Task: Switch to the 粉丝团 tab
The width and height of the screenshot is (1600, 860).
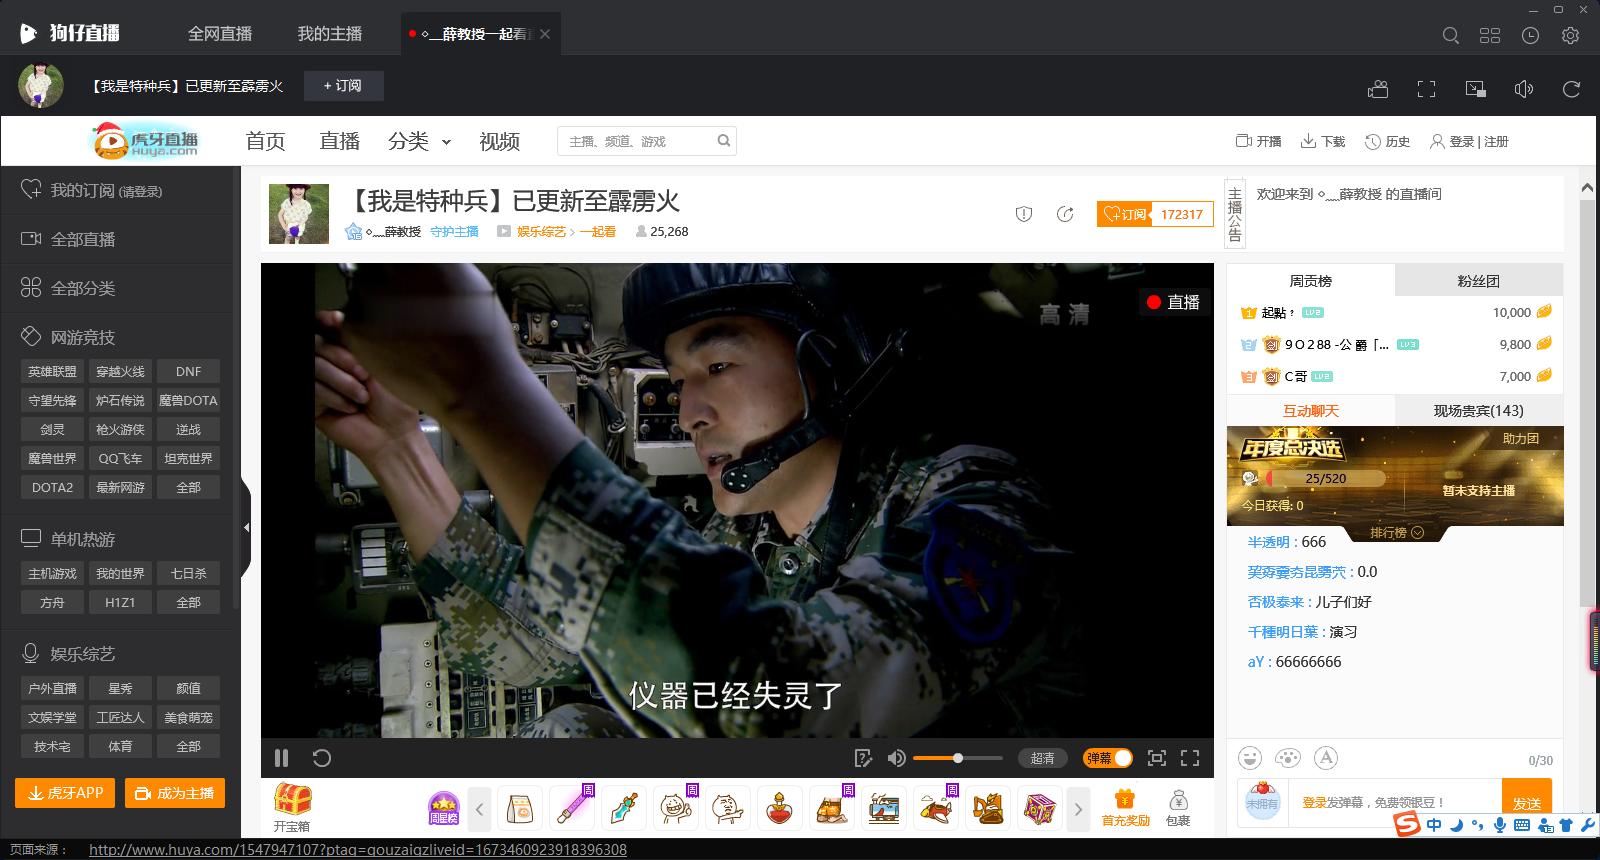Action: coord(1478,281)
